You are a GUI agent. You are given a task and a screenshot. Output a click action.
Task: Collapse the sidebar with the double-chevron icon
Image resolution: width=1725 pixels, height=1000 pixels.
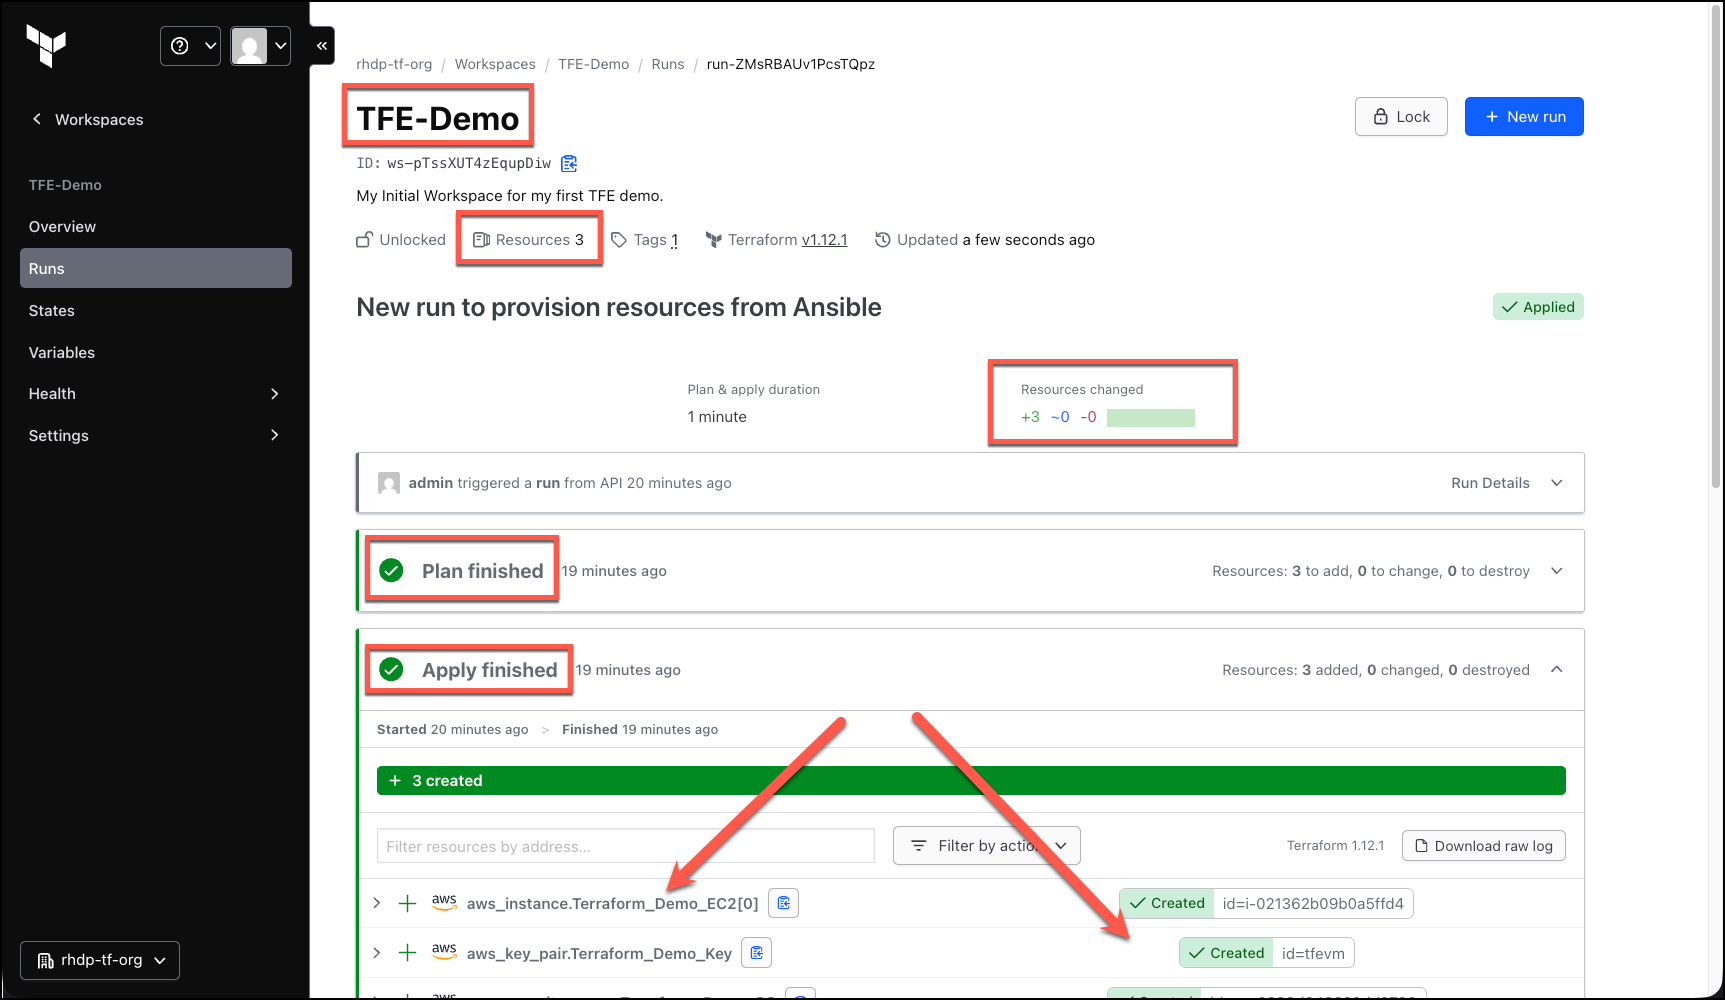(x=322, y=46)
